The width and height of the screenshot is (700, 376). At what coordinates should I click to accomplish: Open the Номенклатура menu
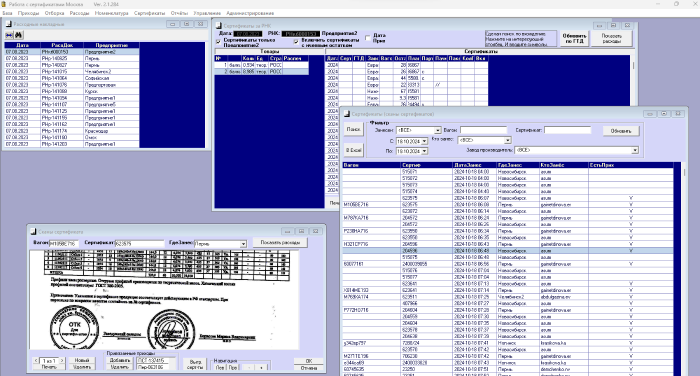112,13
